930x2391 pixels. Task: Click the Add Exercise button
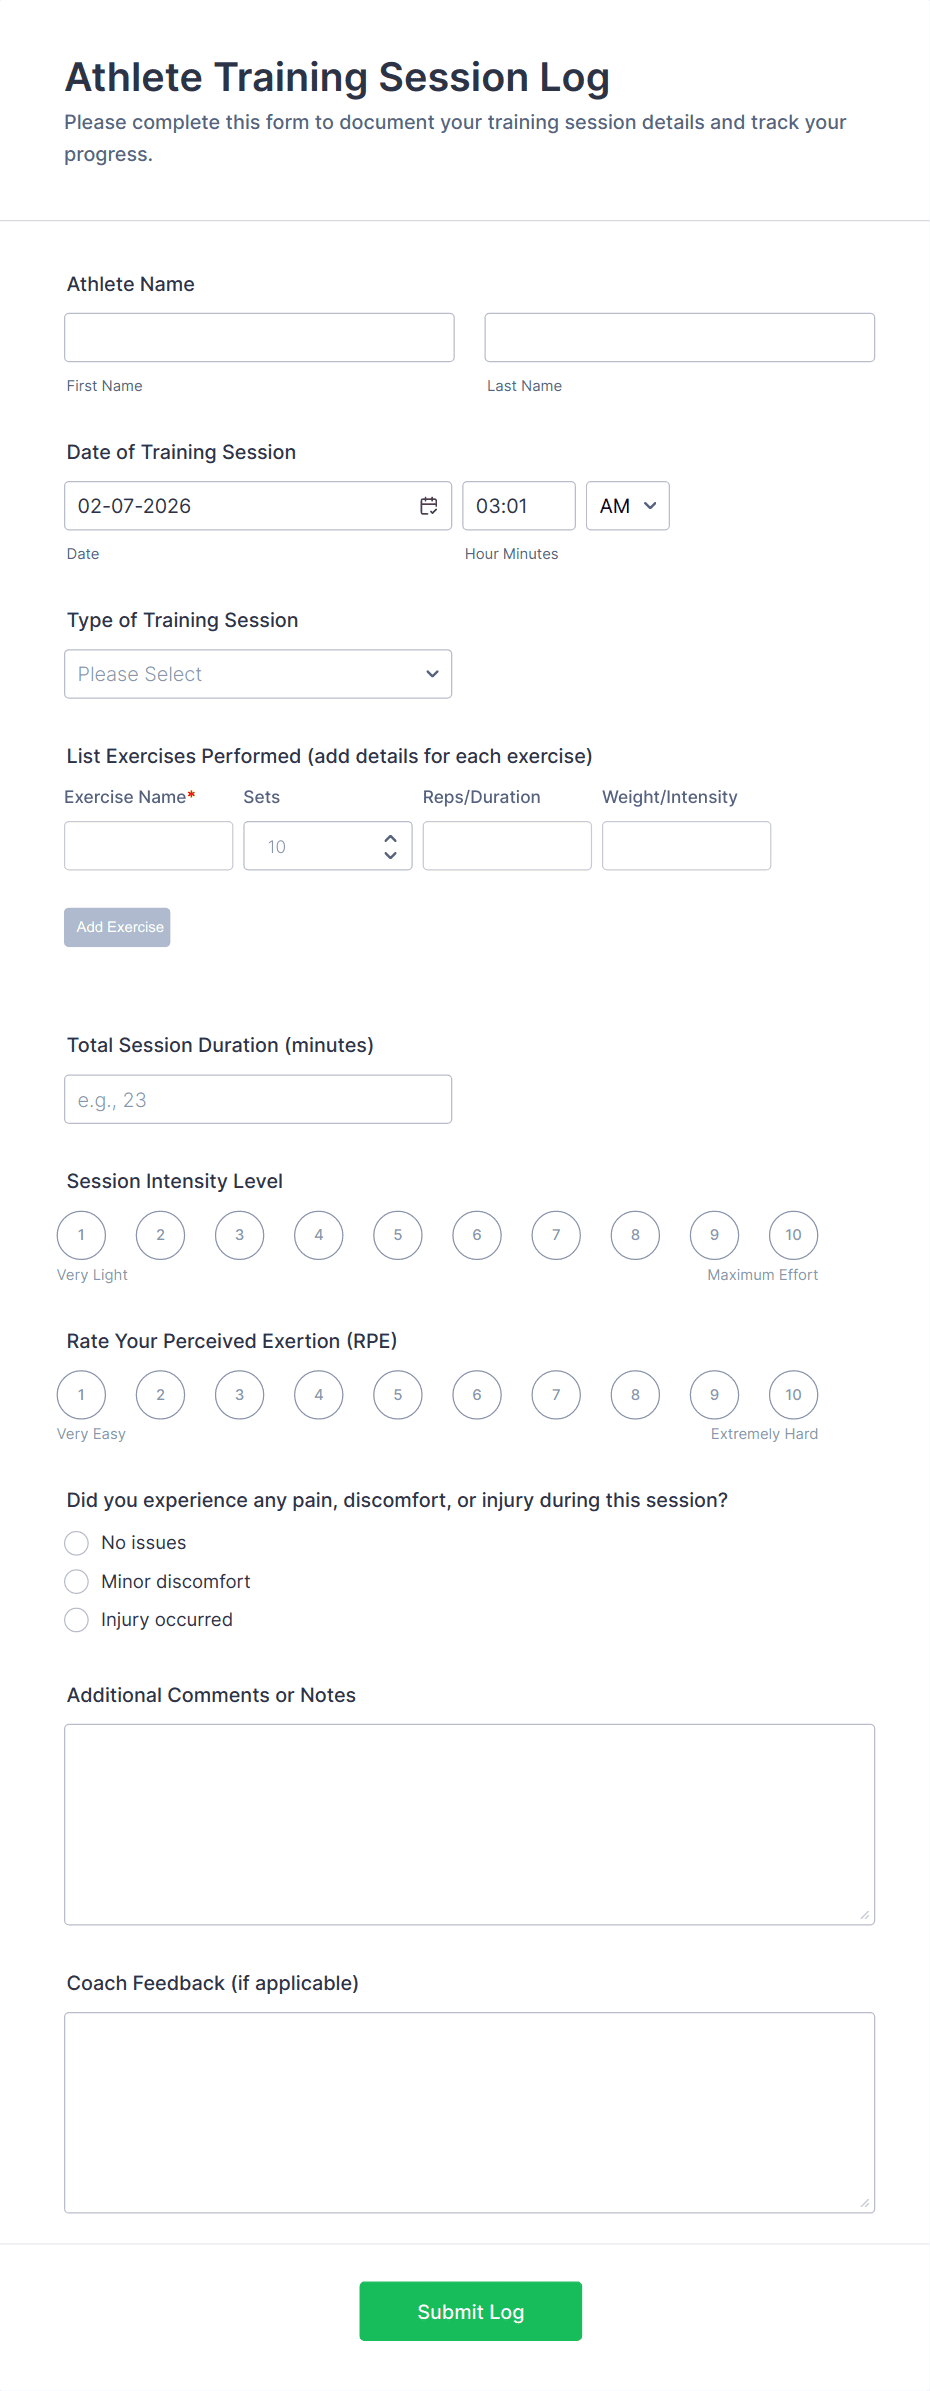[x=117, y=927]
